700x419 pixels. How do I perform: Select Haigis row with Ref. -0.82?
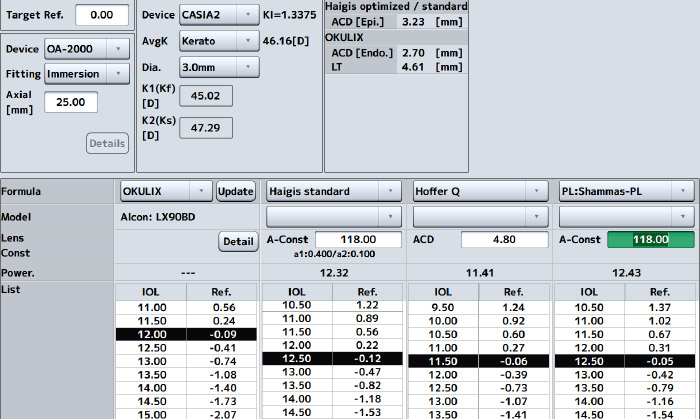coord(332,385)
